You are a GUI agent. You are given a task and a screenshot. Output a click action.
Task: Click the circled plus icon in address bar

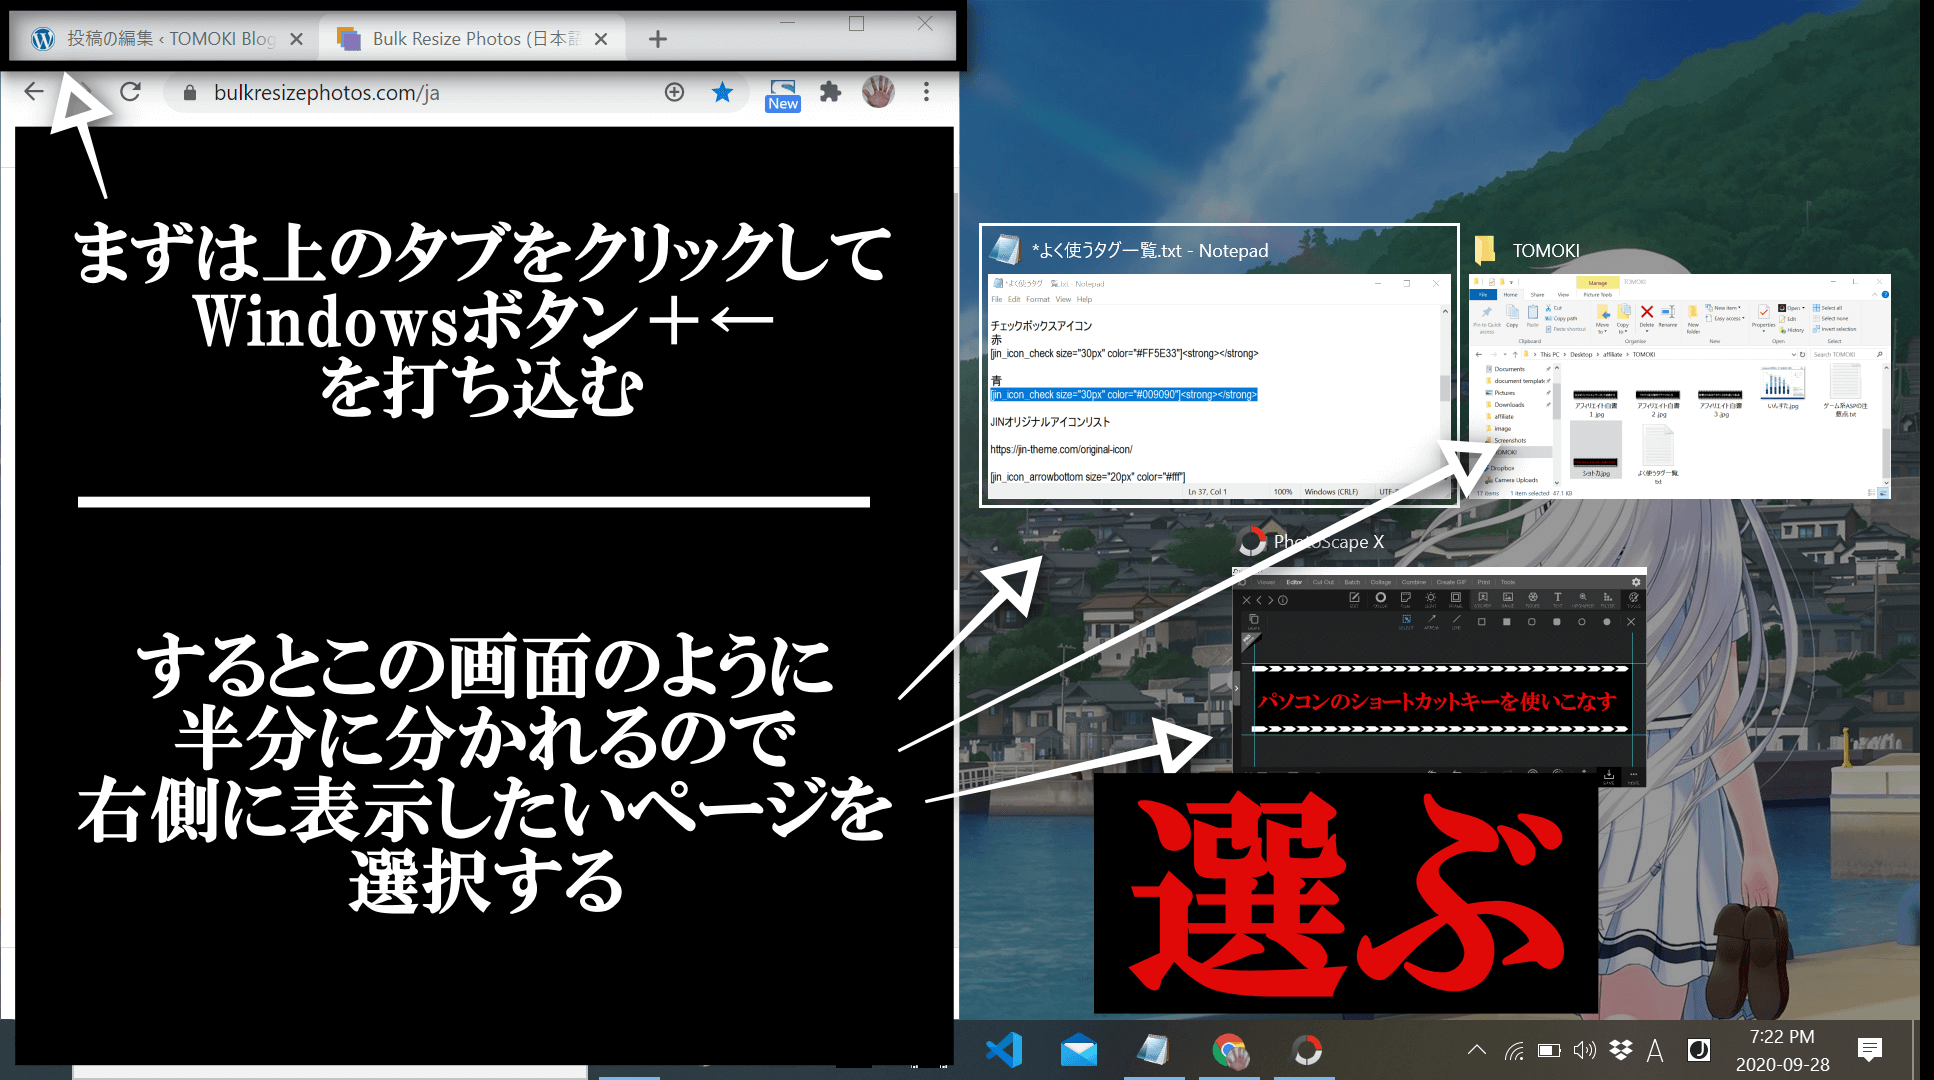[675, 92]
